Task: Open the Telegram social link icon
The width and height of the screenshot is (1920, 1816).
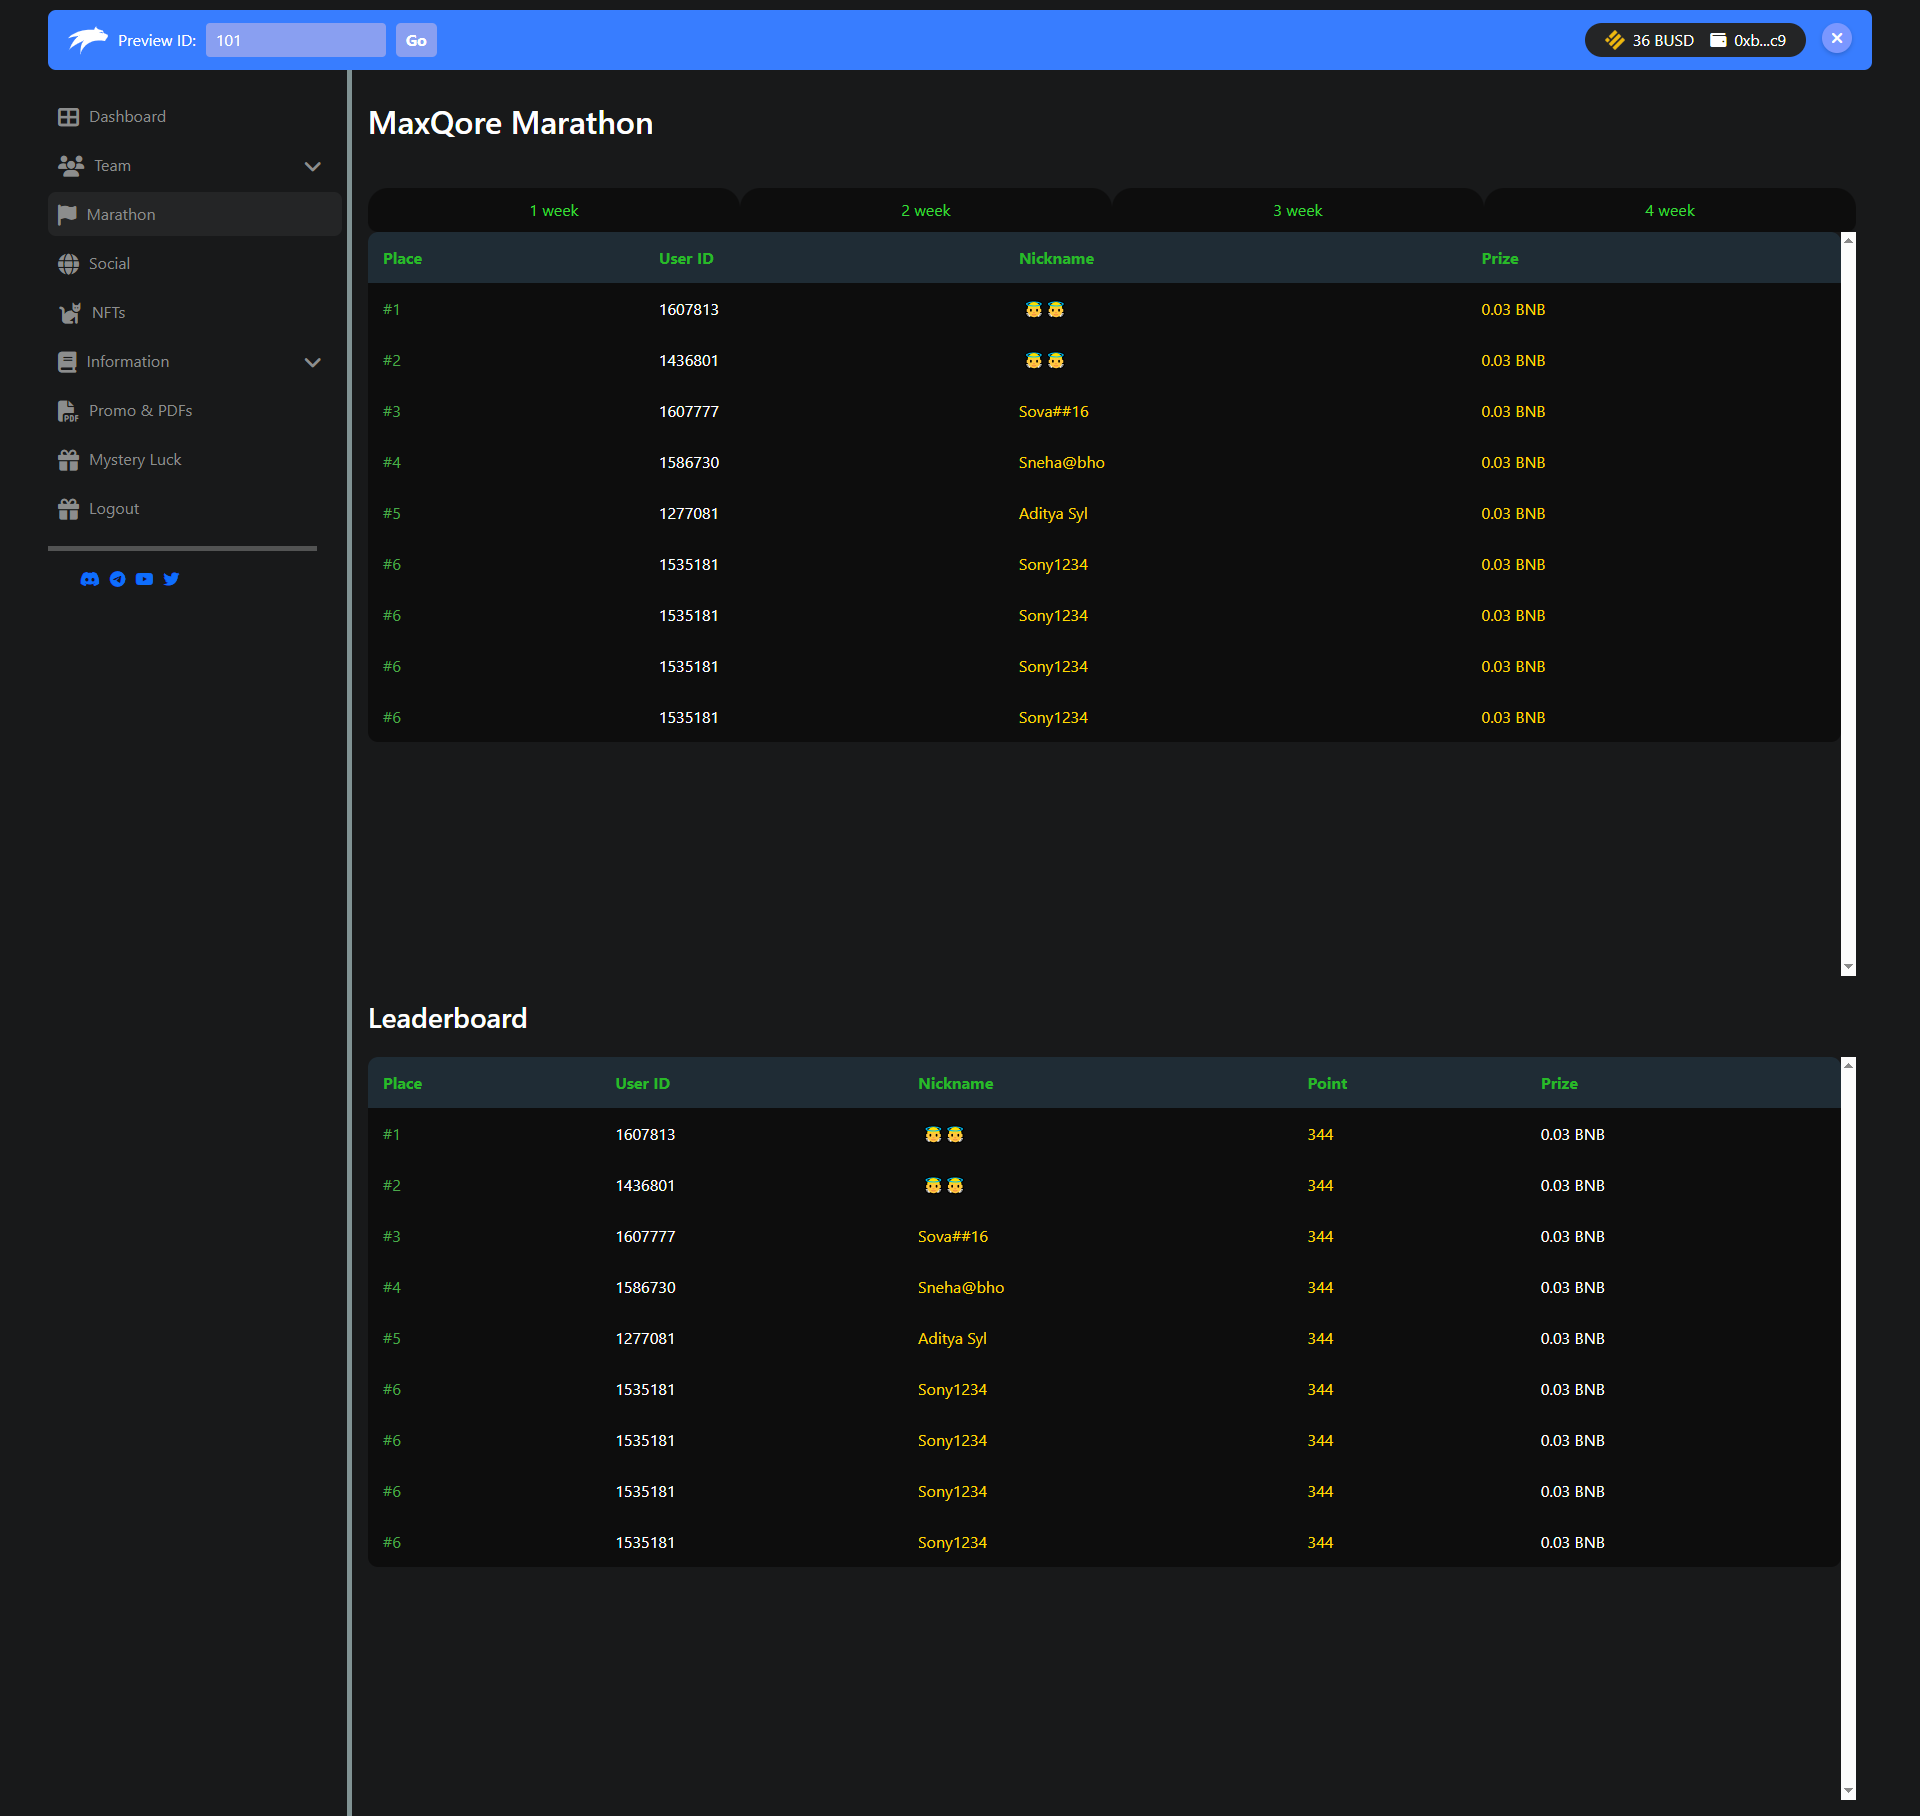Action: click(x=118, y=579)
